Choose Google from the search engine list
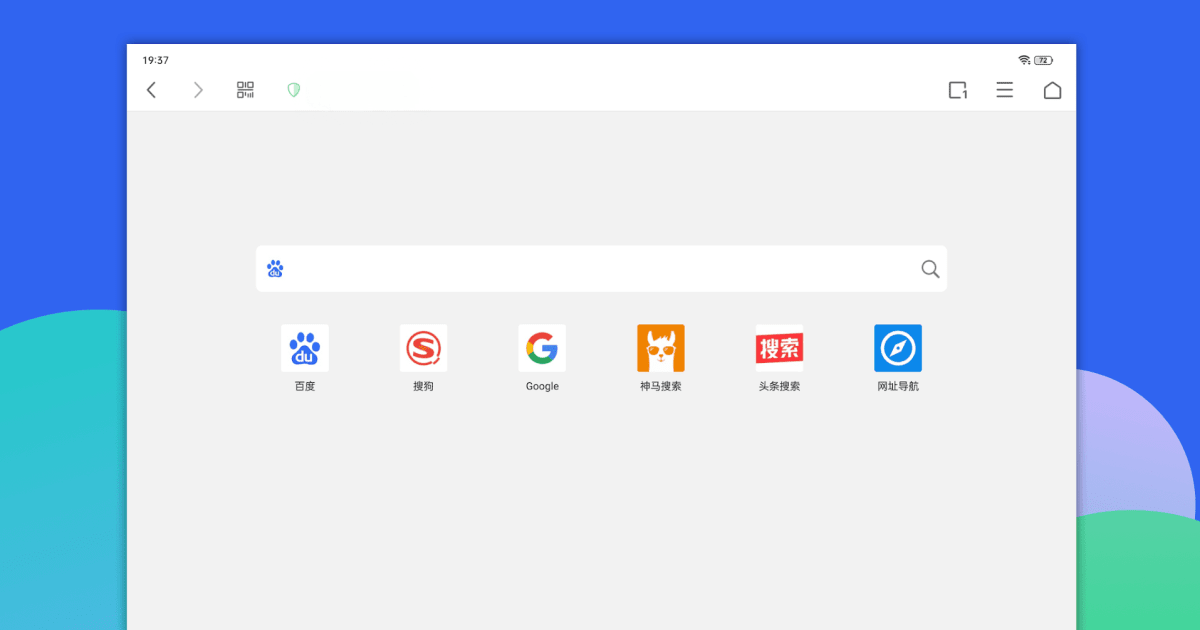The image size is (1200, 630). point(542,348)
